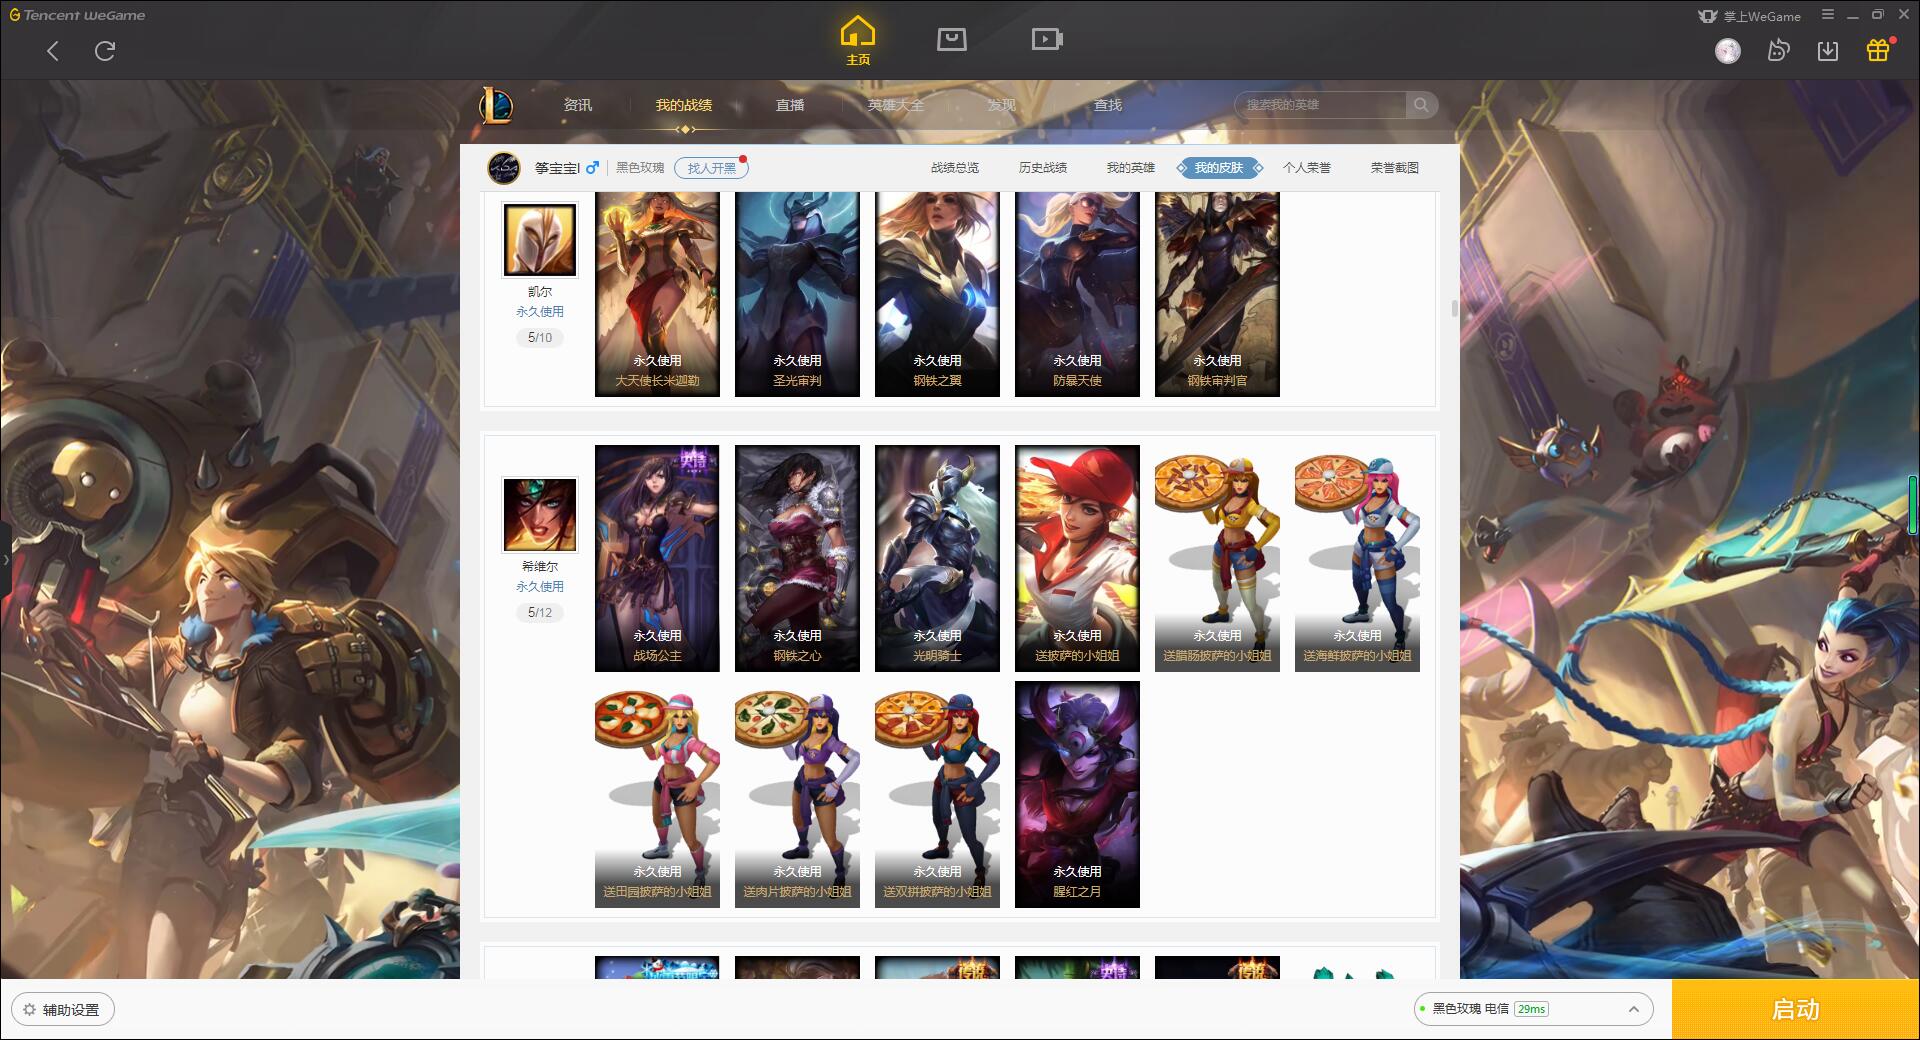Screen dimensions: 1920x1040
Task: Open the video/live icon in the top bar
Action: tap(1047, 39)
